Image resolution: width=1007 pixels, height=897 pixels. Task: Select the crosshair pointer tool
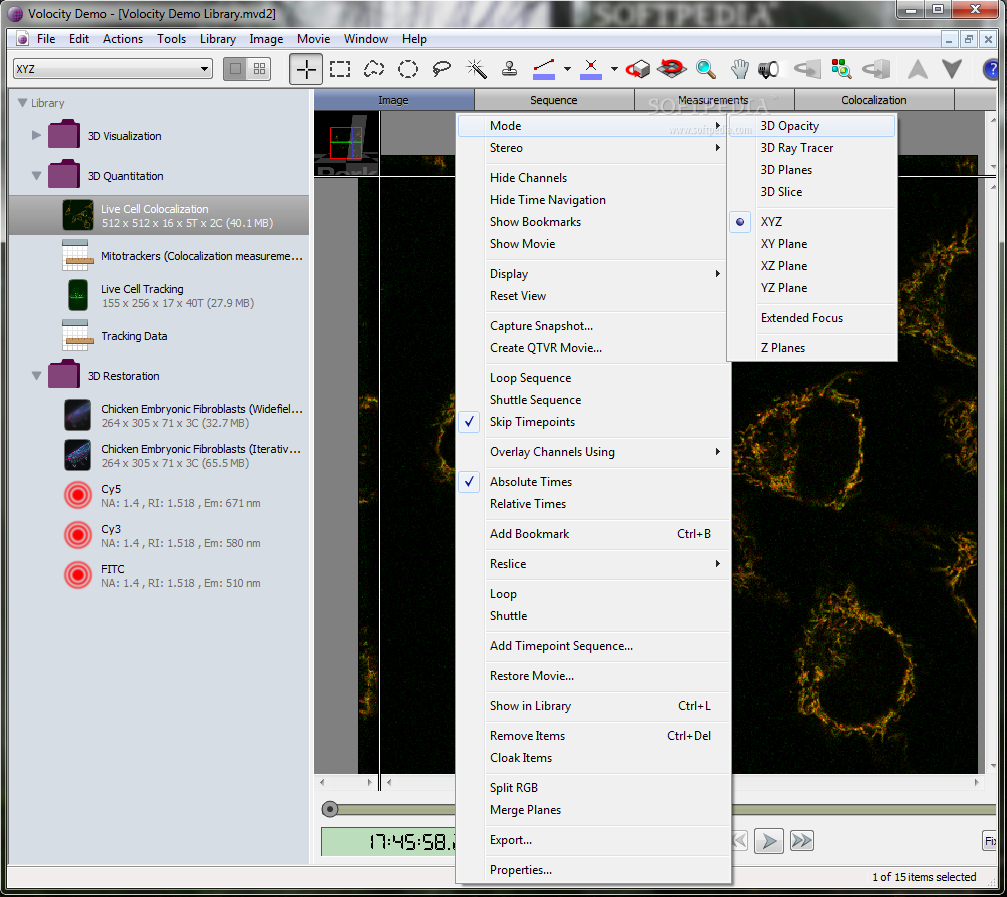coord(306,69)
